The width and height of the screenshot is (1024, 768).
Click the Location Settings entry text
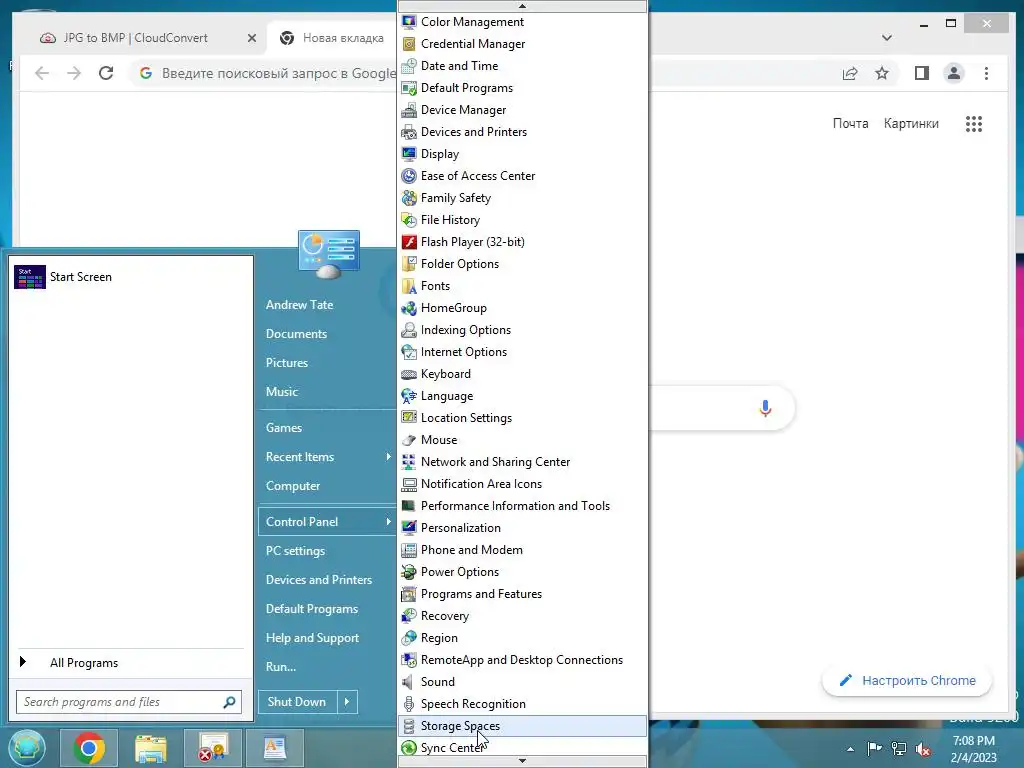(x=466, y=418)
